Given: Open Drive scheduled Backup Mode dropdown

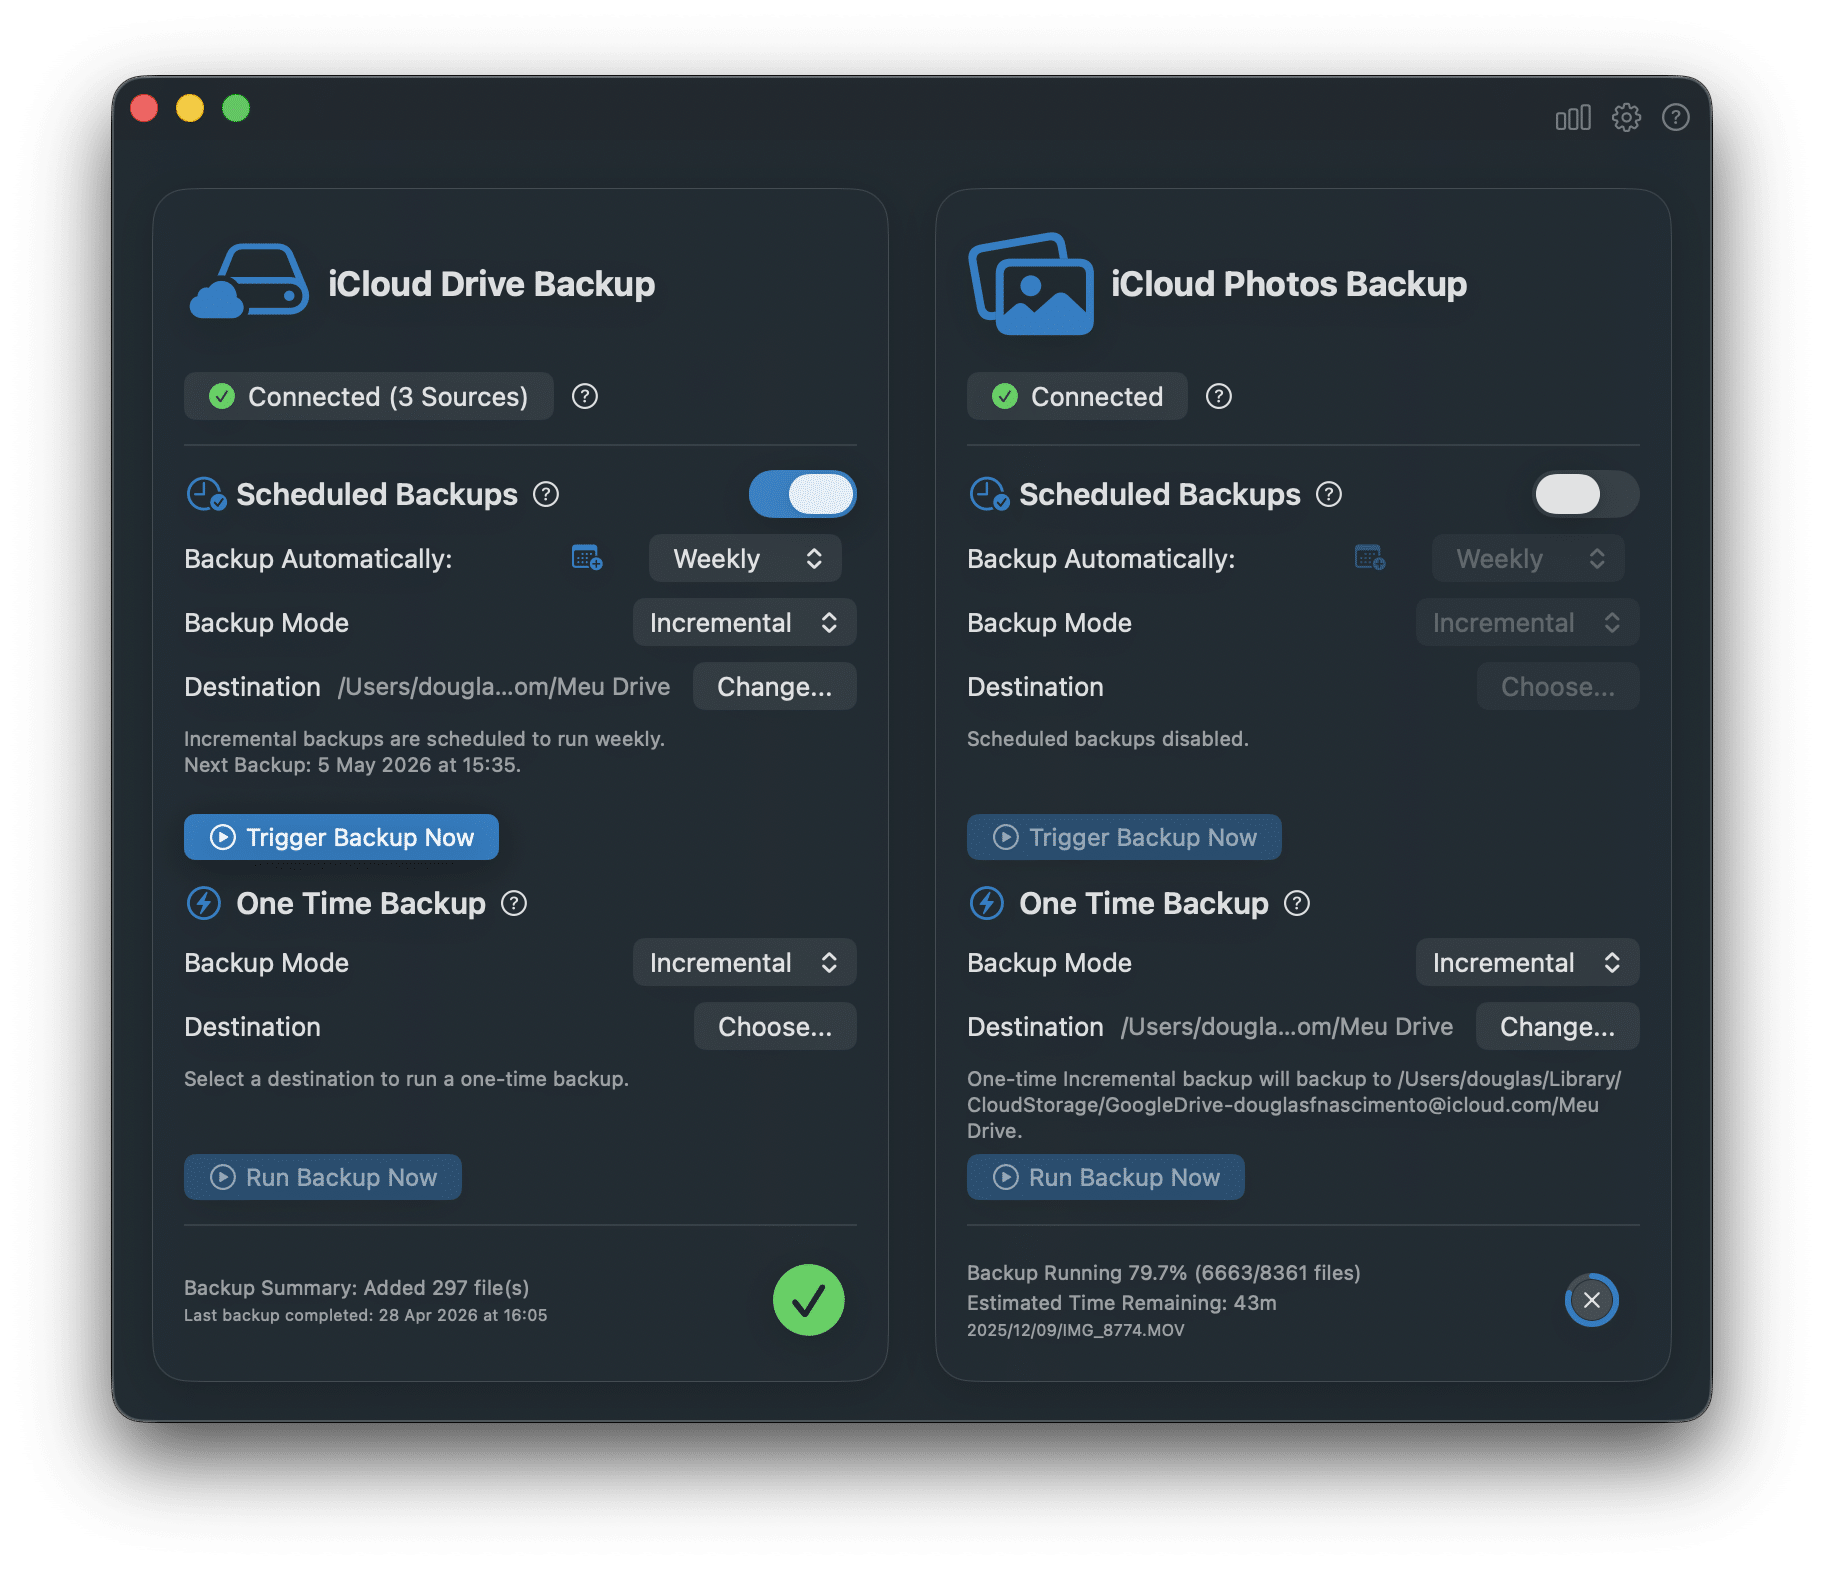Looking at the screenshot, I should click(745, 622).
